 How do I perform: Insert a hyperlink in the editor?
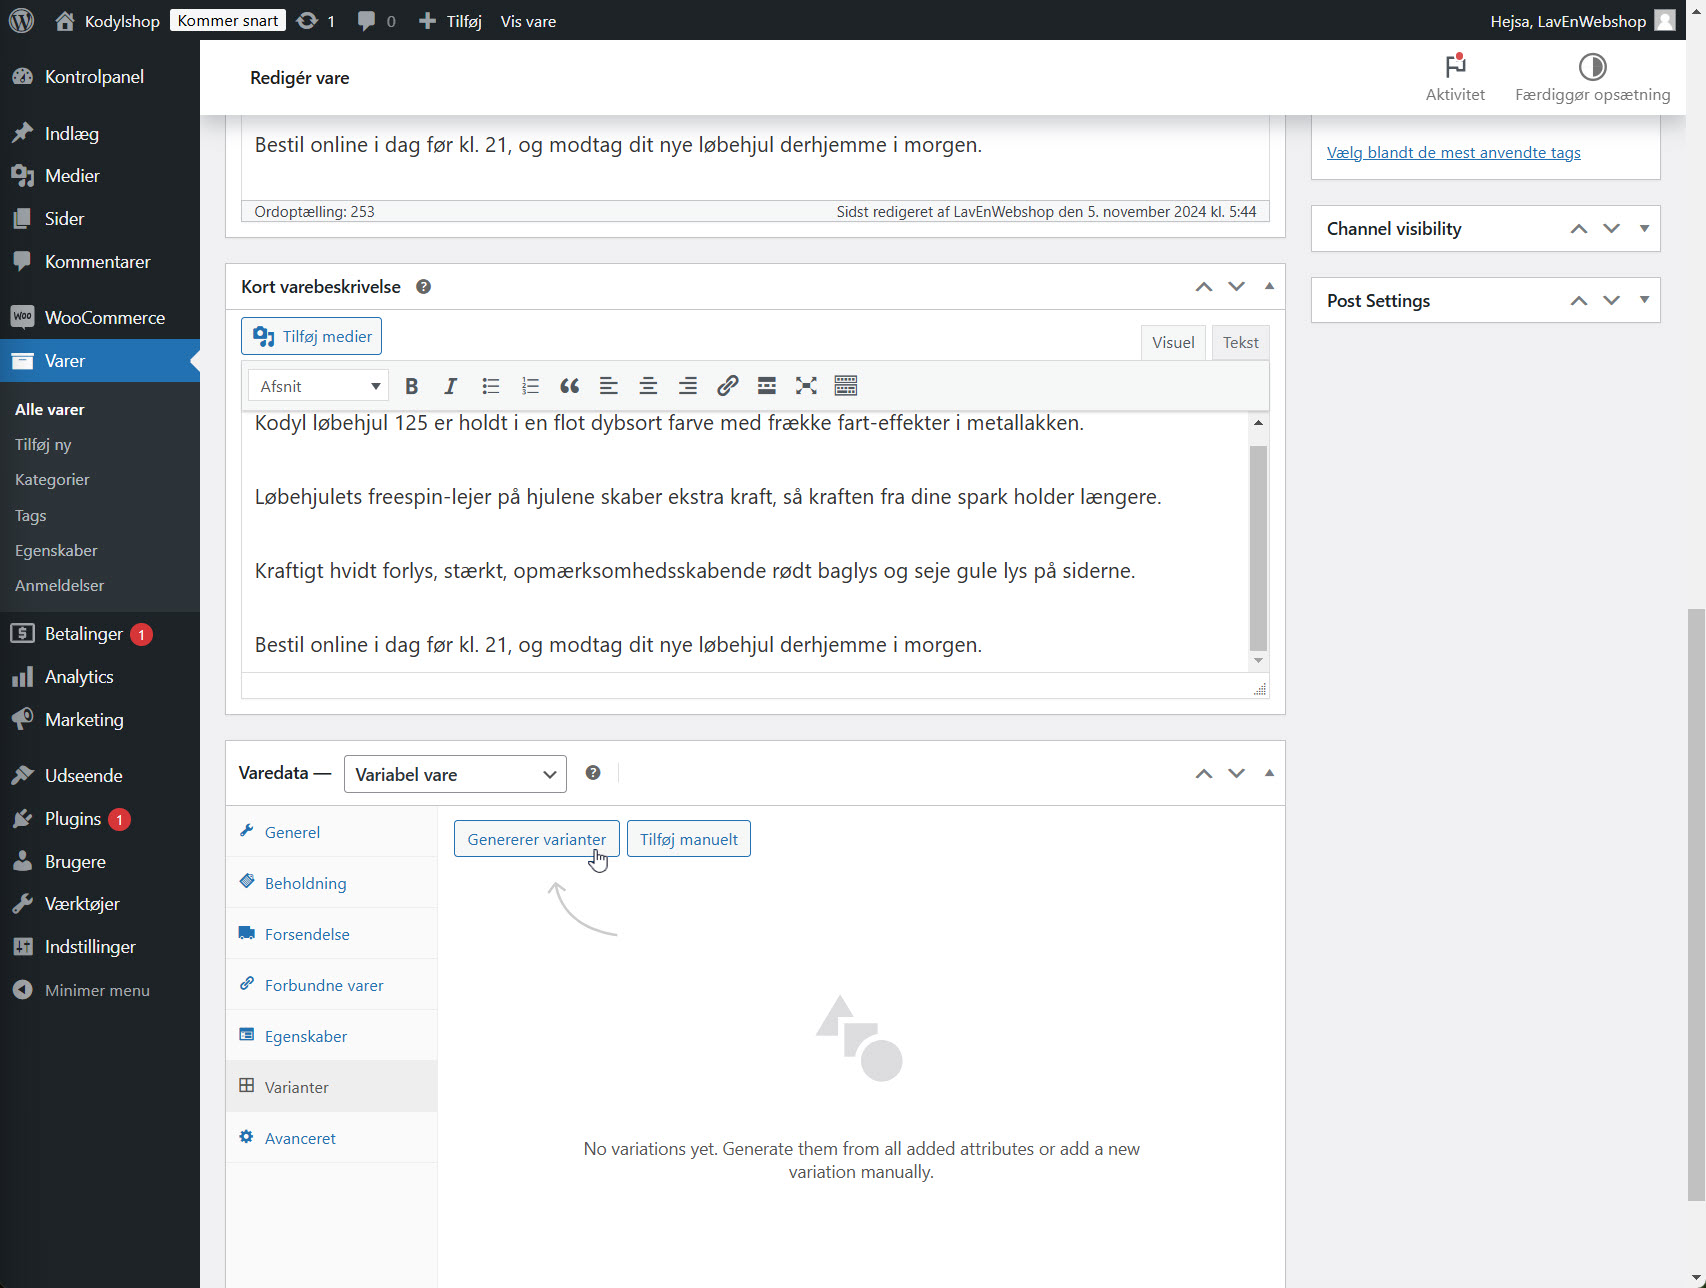(727, 385)
